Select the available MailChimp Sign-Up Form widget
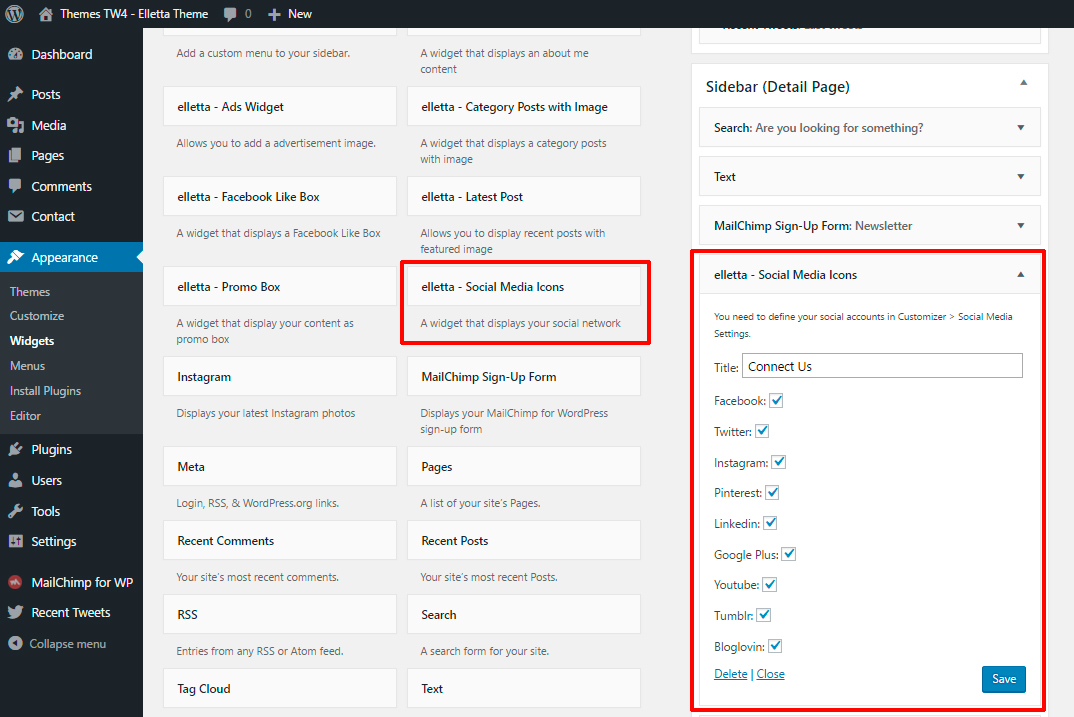The width and height of the screenshot is (1074, 717). tap(524, 377)
